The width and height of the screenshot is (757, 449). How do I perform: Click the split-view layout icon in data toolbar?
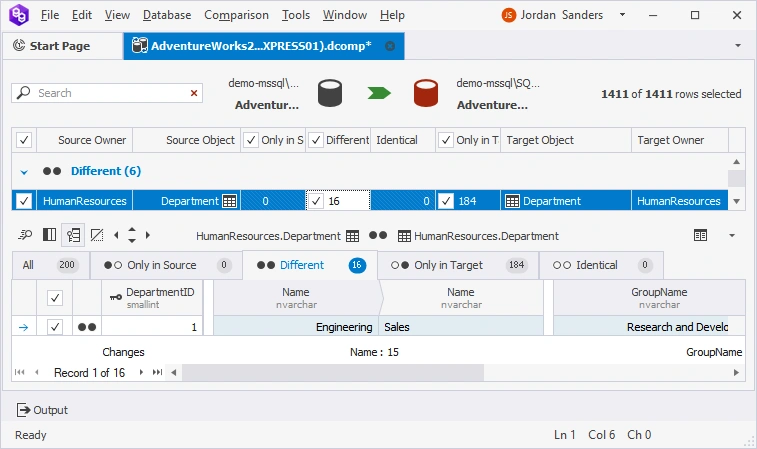(x=49, y=235)
